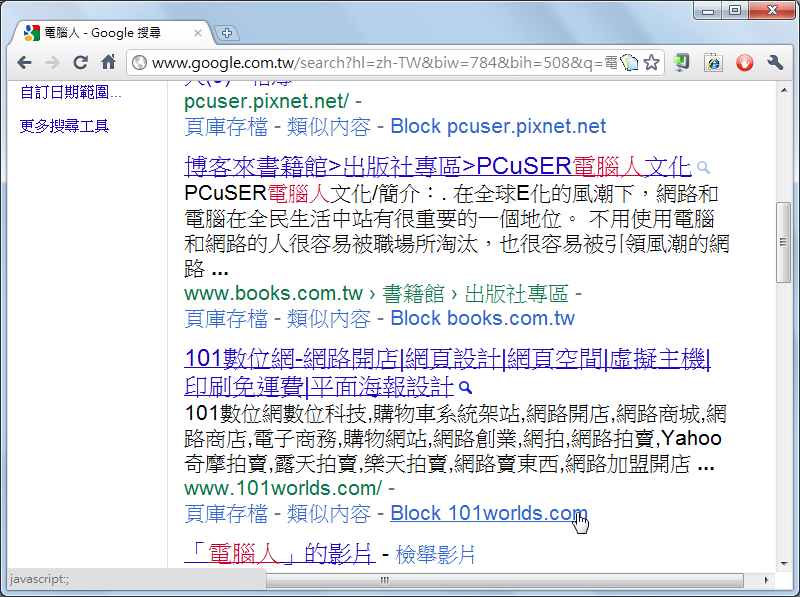Click www.101worlds.com/ green URL text
The width and height of the screenshot is (800, 597).
(x=283, y=489)
